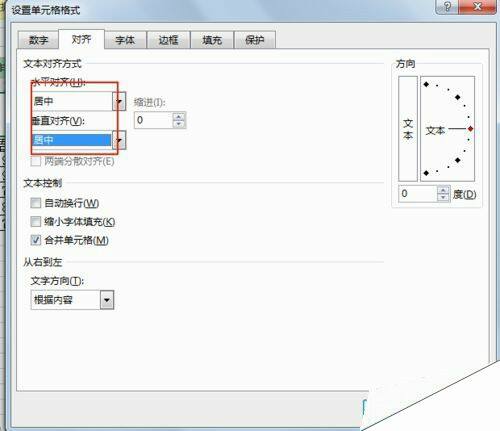Select the lower-right diamond on the orientation dial

pos(458,160)
